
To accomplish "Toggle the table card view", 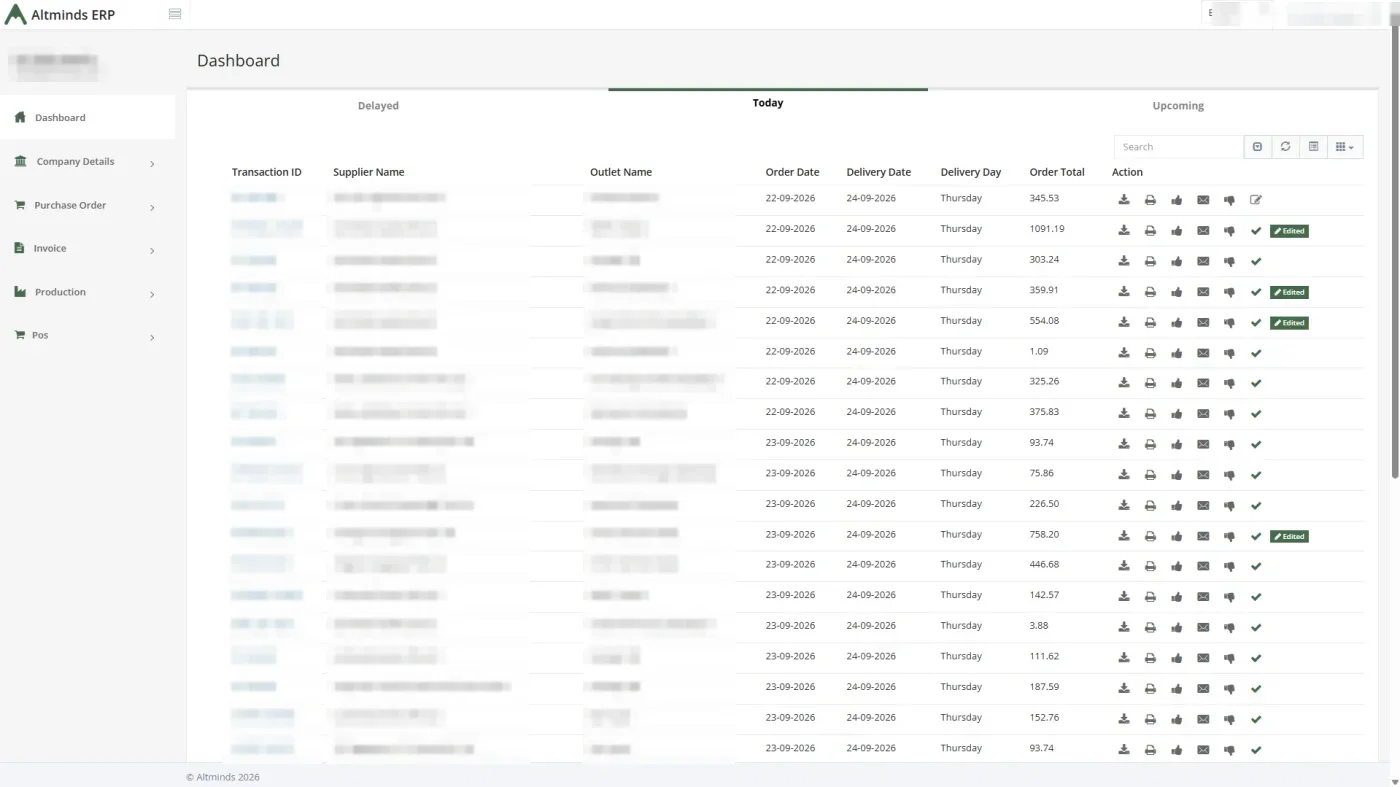I will (1313, 147).
